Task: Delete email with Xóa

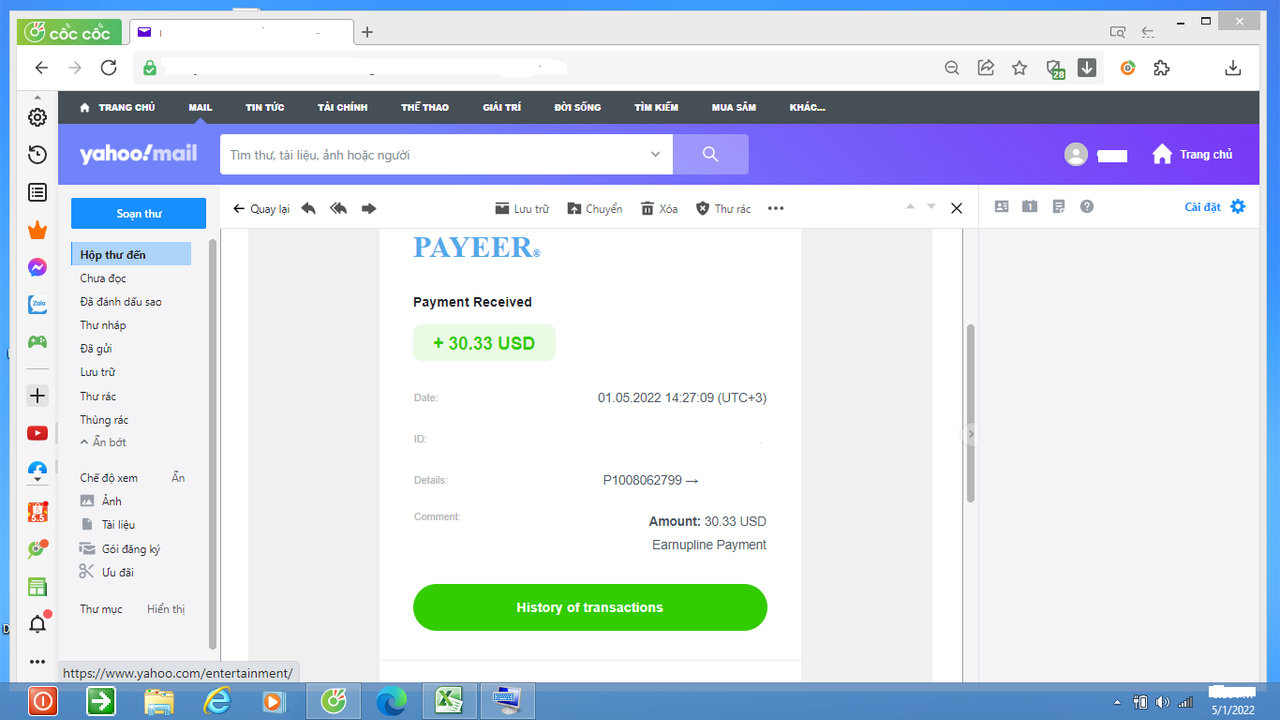Action: pos(659,208)
